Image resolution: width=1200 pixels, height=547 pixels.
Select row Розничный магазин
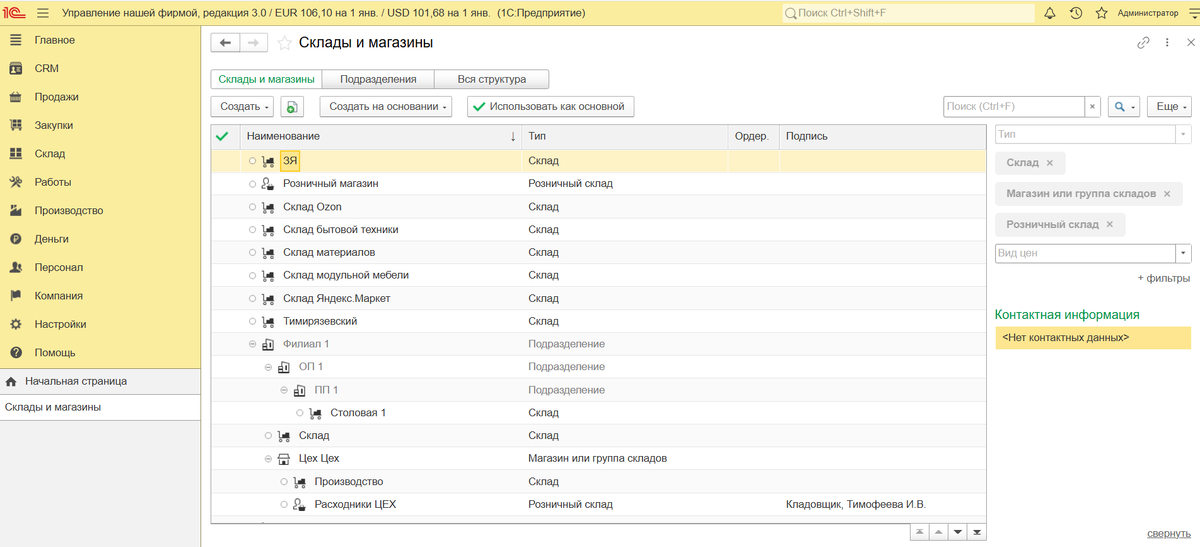(598, 184)
